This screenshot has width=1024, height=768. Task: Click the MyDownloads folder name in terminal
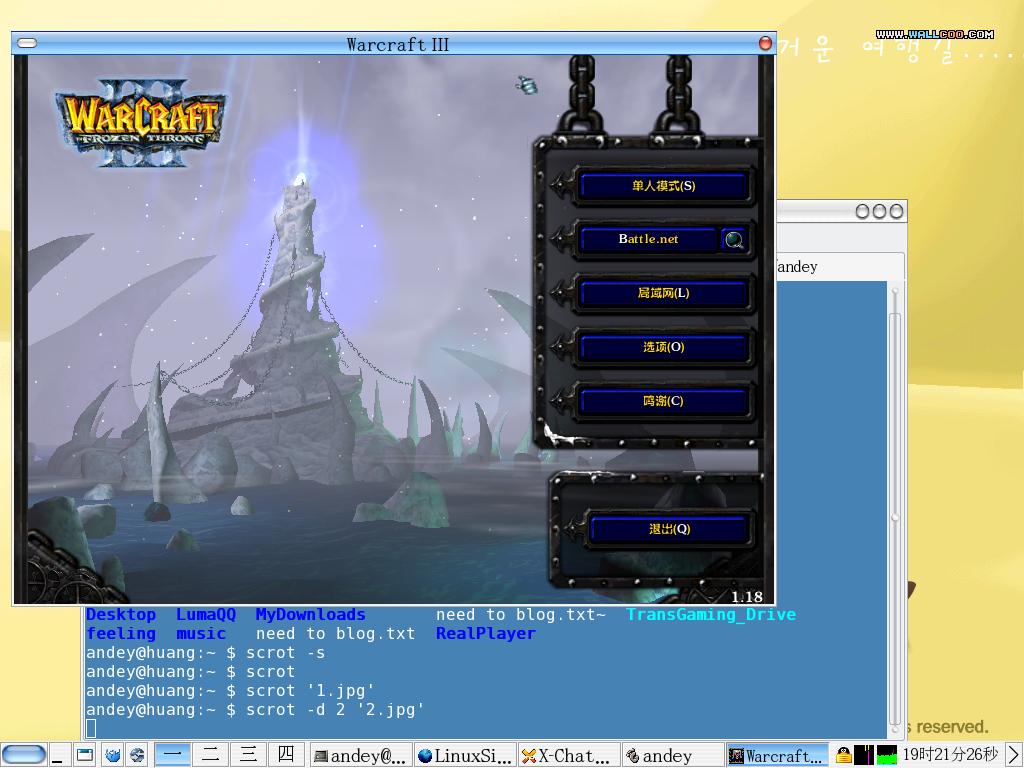(x=310, y=615)
